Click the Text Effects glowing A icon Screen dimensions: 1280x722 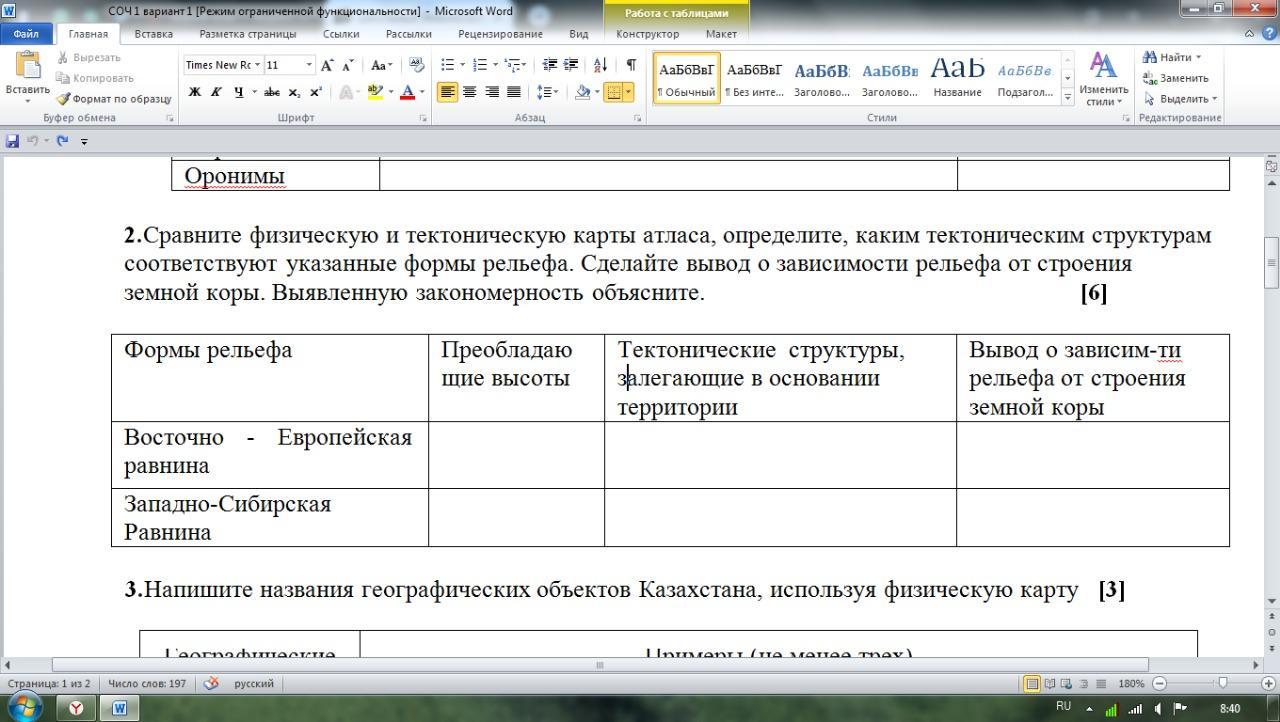point(344,92)
